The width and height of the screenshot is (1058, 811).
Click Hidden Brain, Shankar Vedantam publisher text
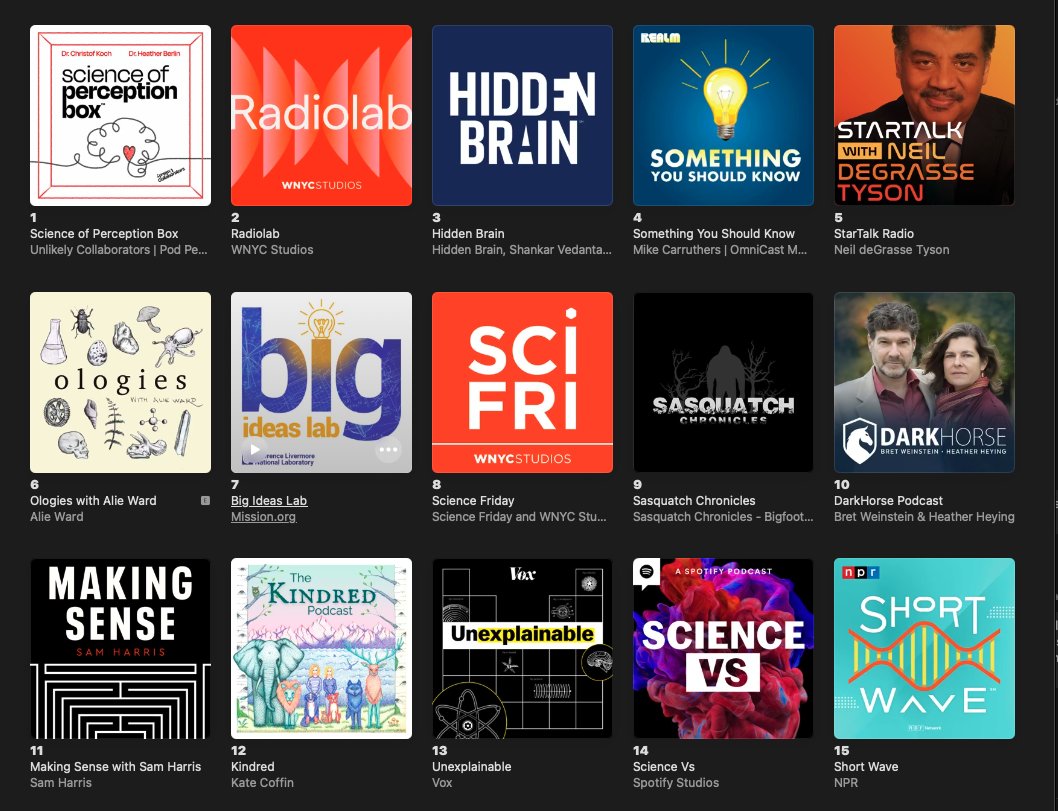coord(522,250)
